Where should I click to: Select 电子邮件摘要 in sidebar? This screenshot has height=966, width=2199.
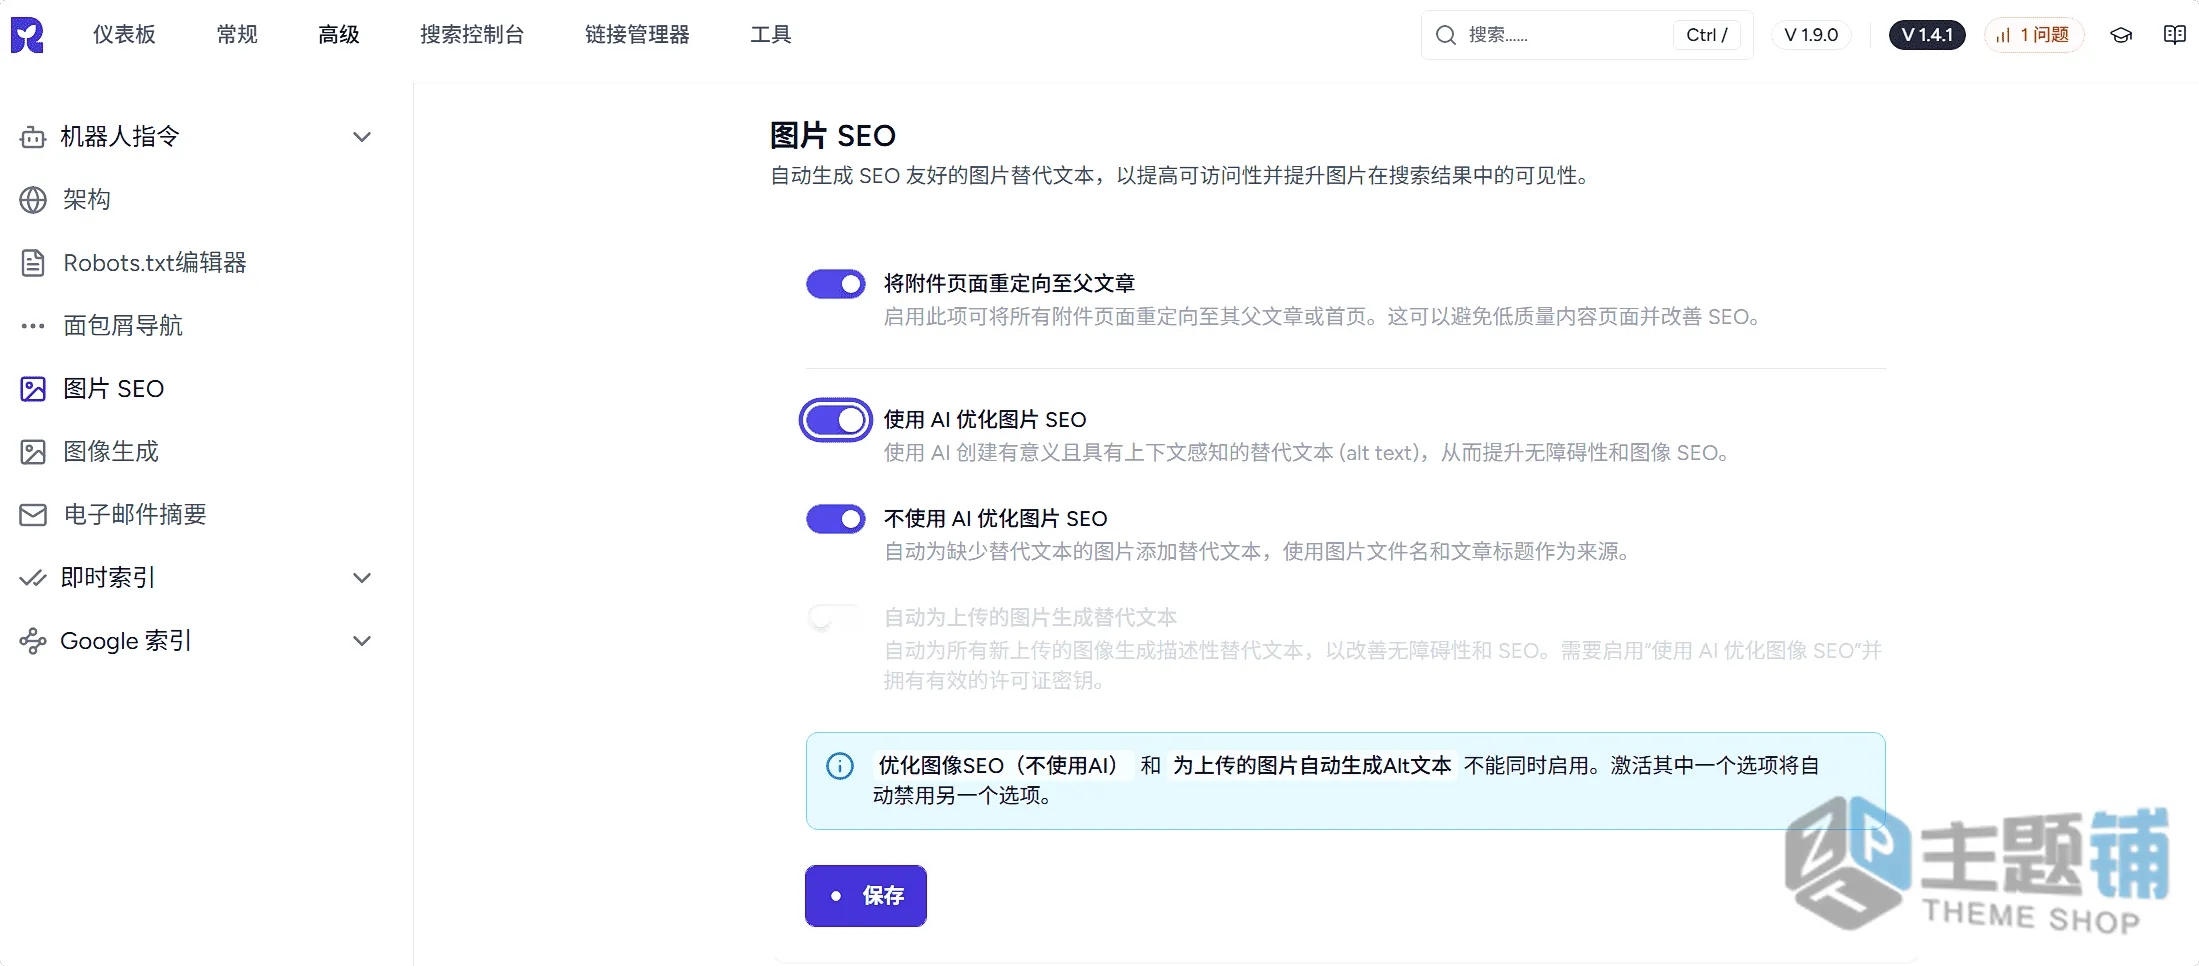coord(135,515)
